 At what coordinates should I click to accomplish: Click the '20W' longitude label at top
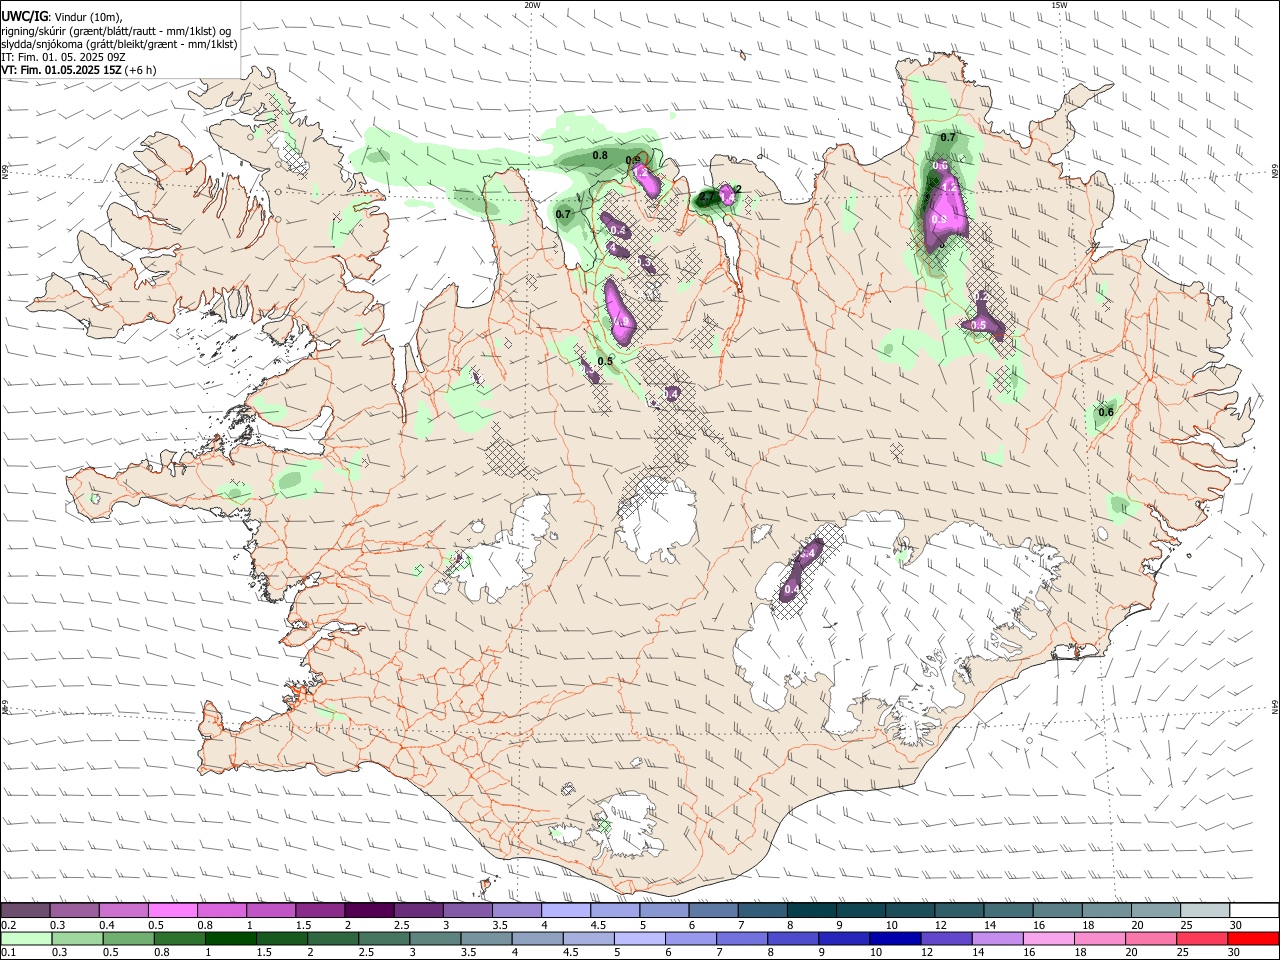click(533, 4)
